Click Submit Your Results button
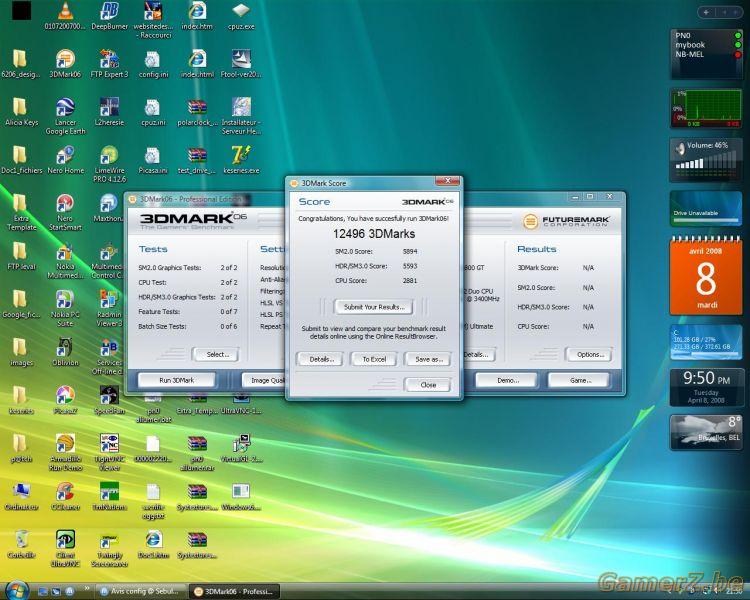750x600 pixels. coord(374,307)
